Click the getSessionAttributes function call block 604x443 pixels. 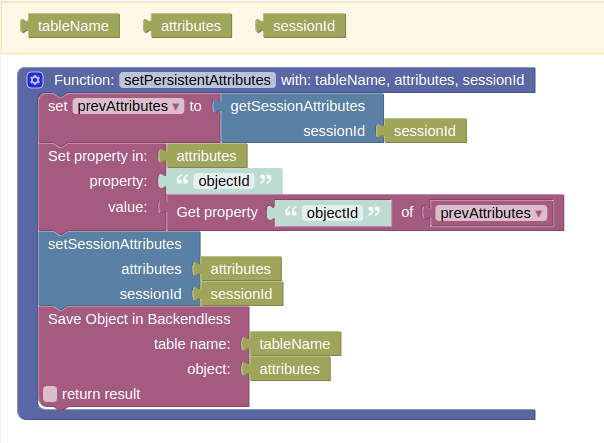point(298,106)
